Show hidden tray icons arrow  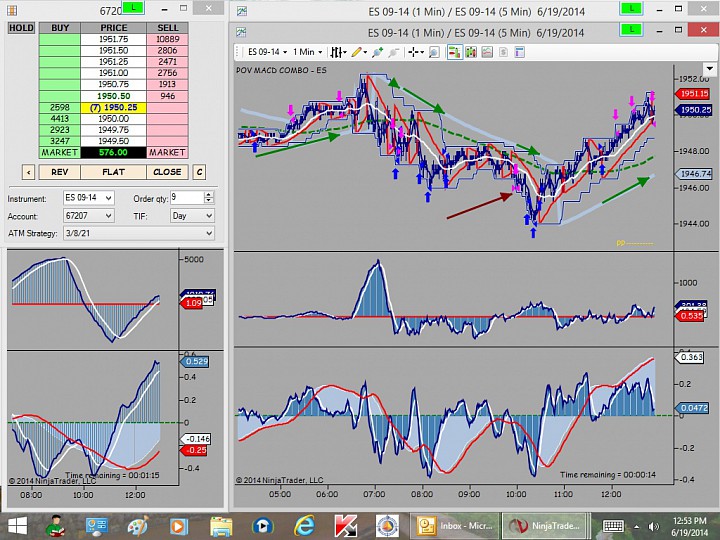coord(636,527)
